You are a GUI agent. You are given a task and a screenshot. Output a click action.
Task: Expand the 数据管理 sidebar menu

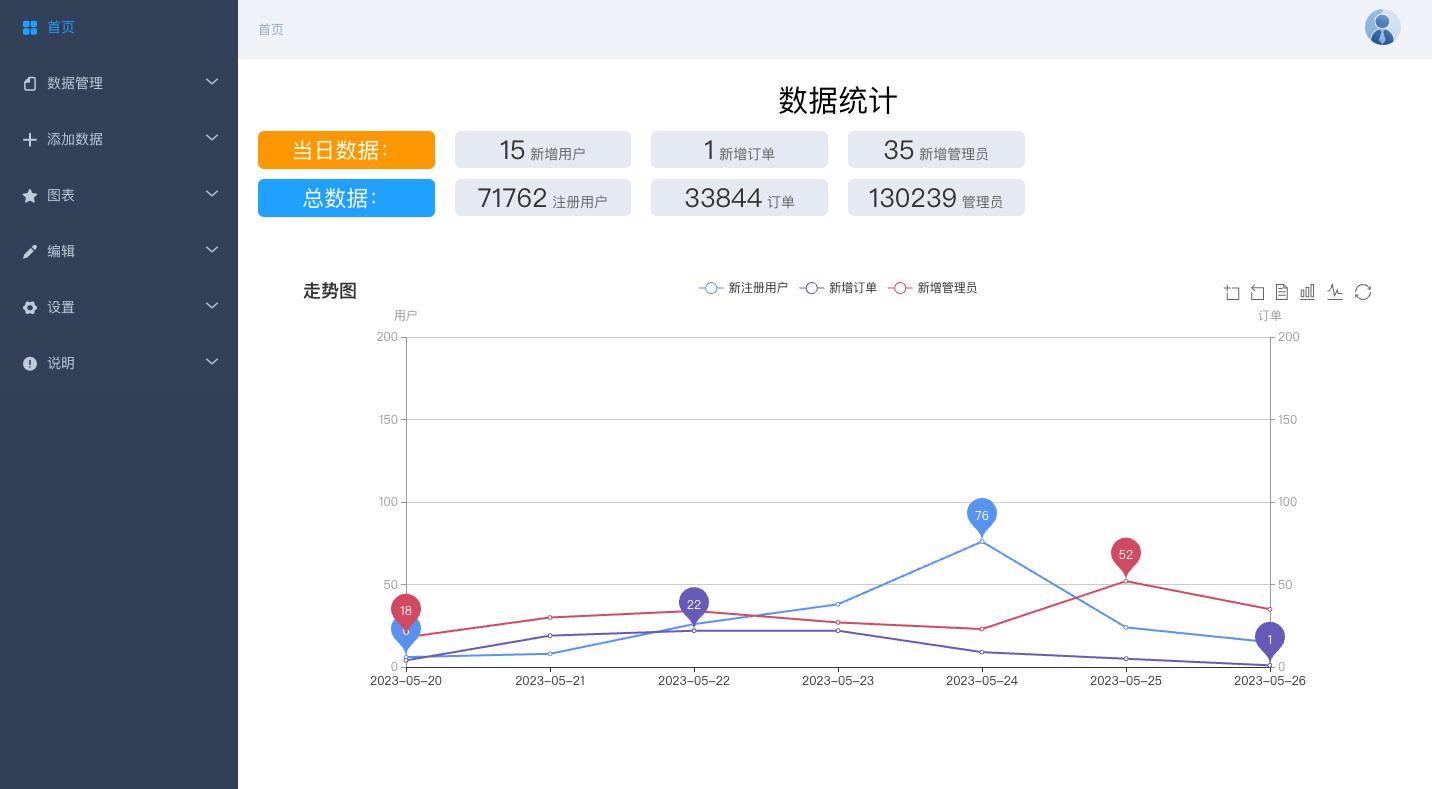pos(118,83)
